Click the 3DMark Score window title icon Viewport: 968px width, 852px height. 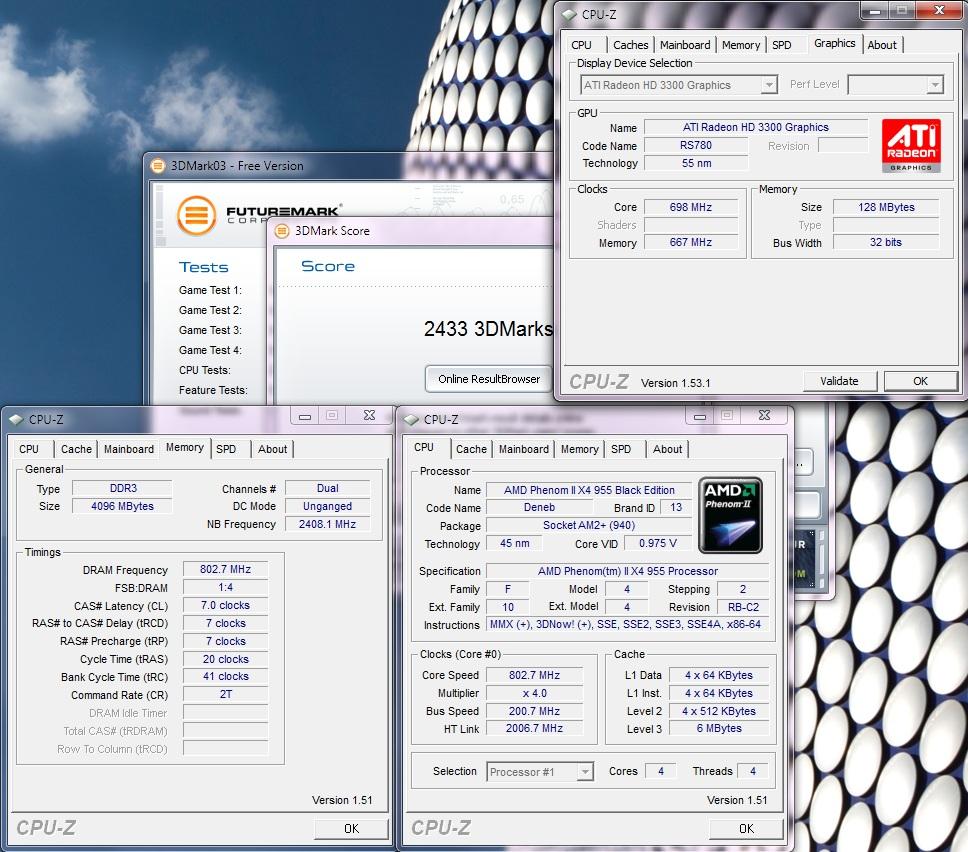tap(282, 231)
